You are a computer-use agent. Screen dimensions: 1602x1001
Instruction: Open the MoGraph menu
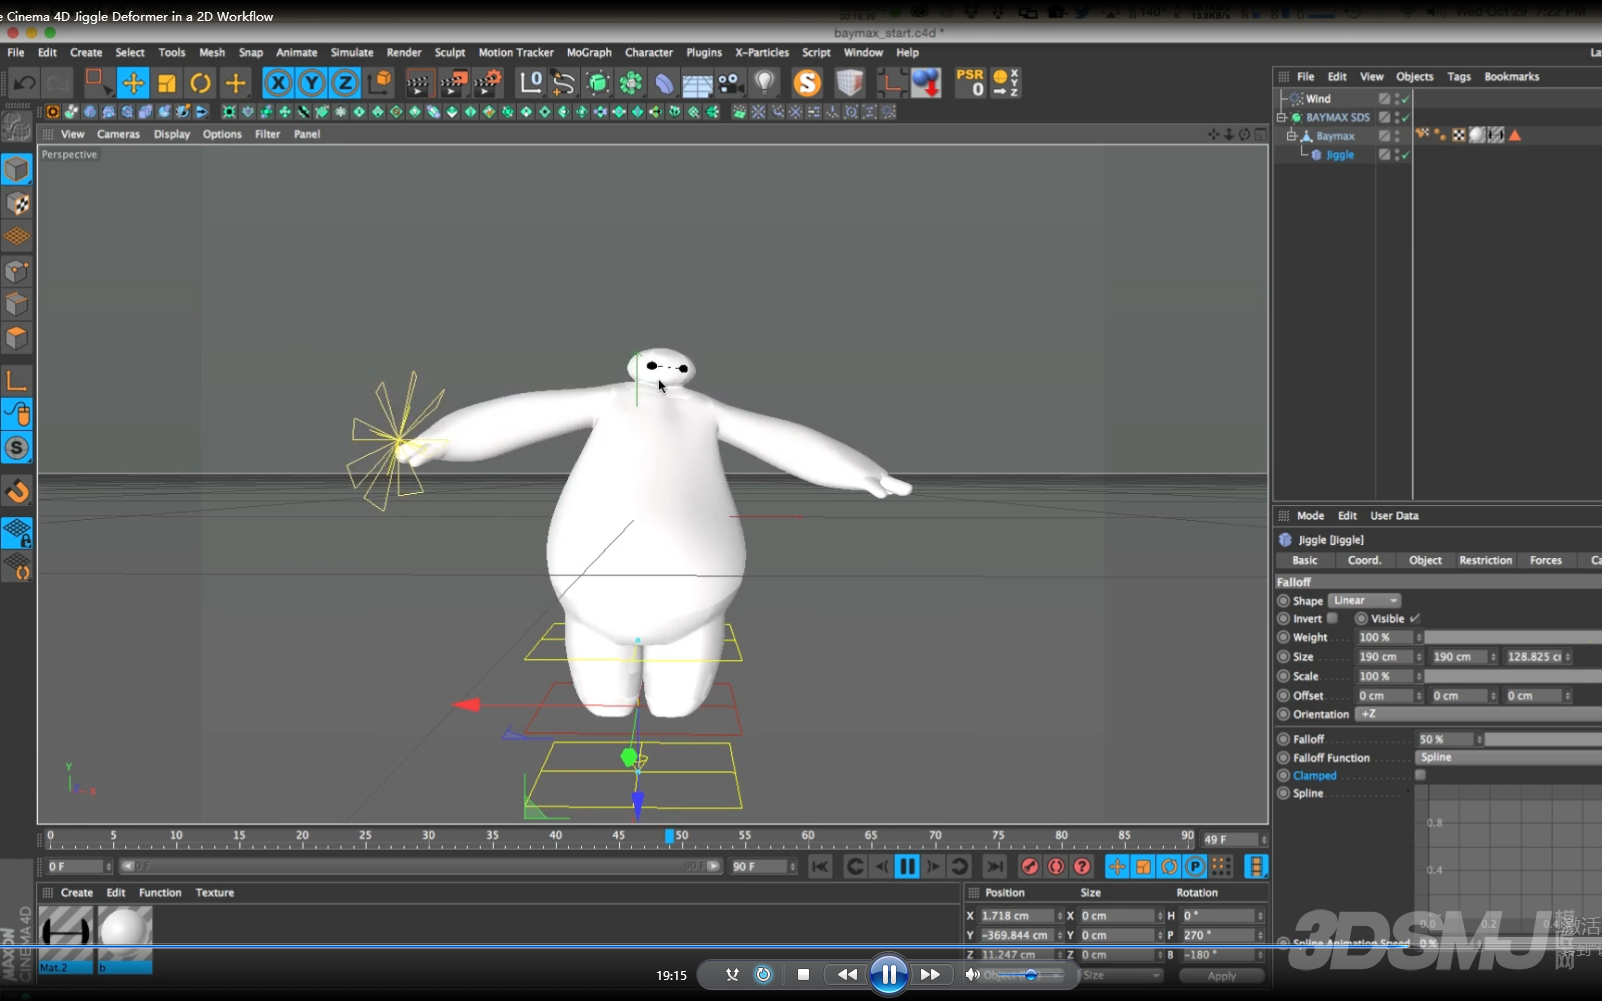588,53
